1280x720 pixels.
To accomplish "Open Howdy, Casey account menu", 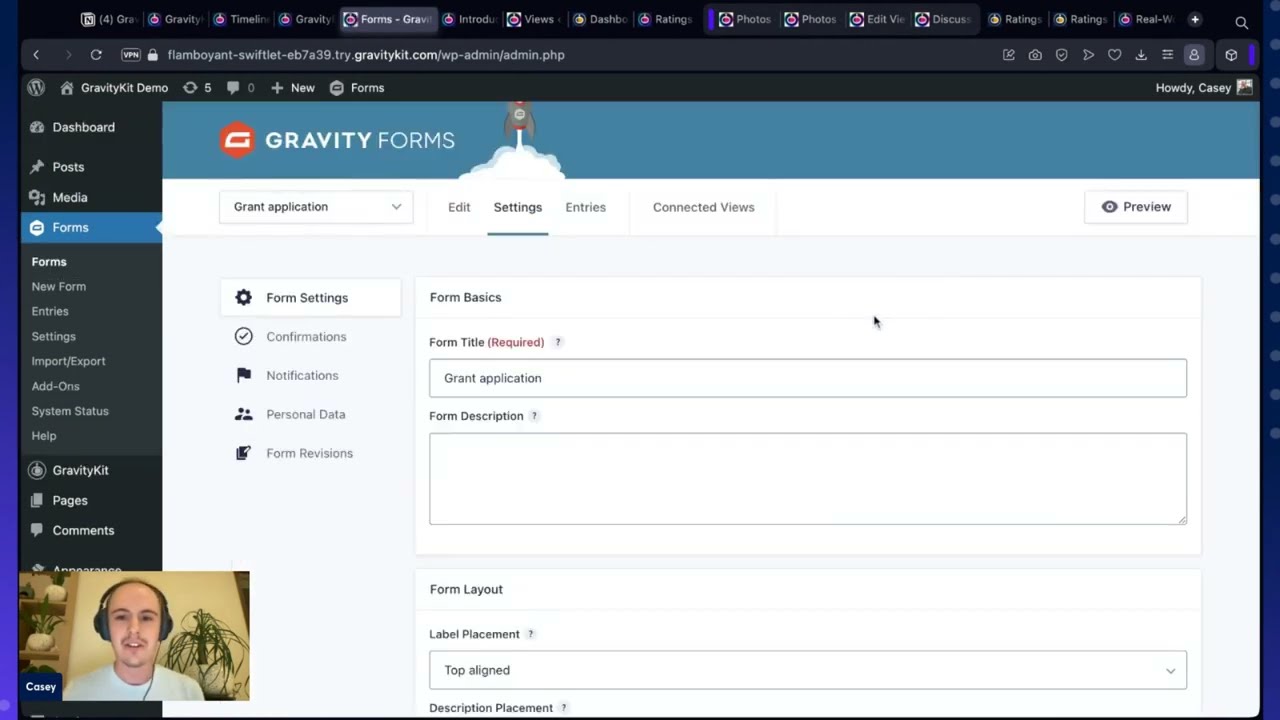I will pos(1204,88).
